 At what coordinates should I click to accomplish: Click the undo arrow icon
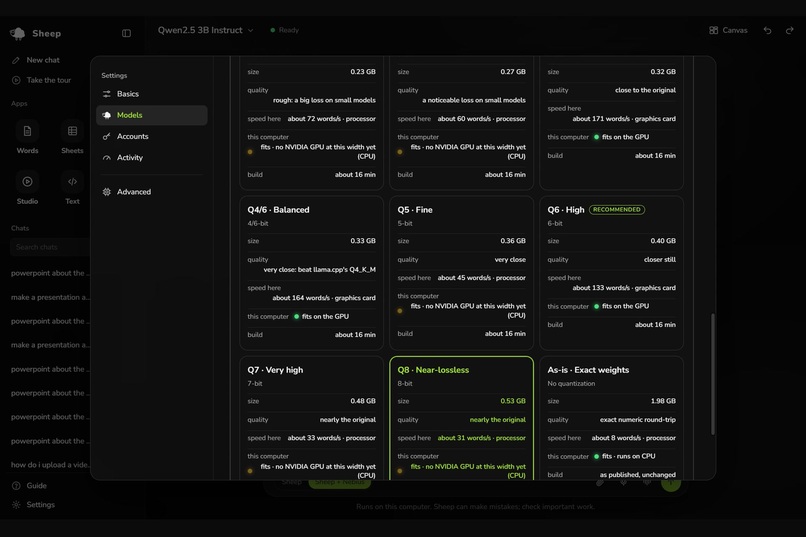click(x=767, y=30)
